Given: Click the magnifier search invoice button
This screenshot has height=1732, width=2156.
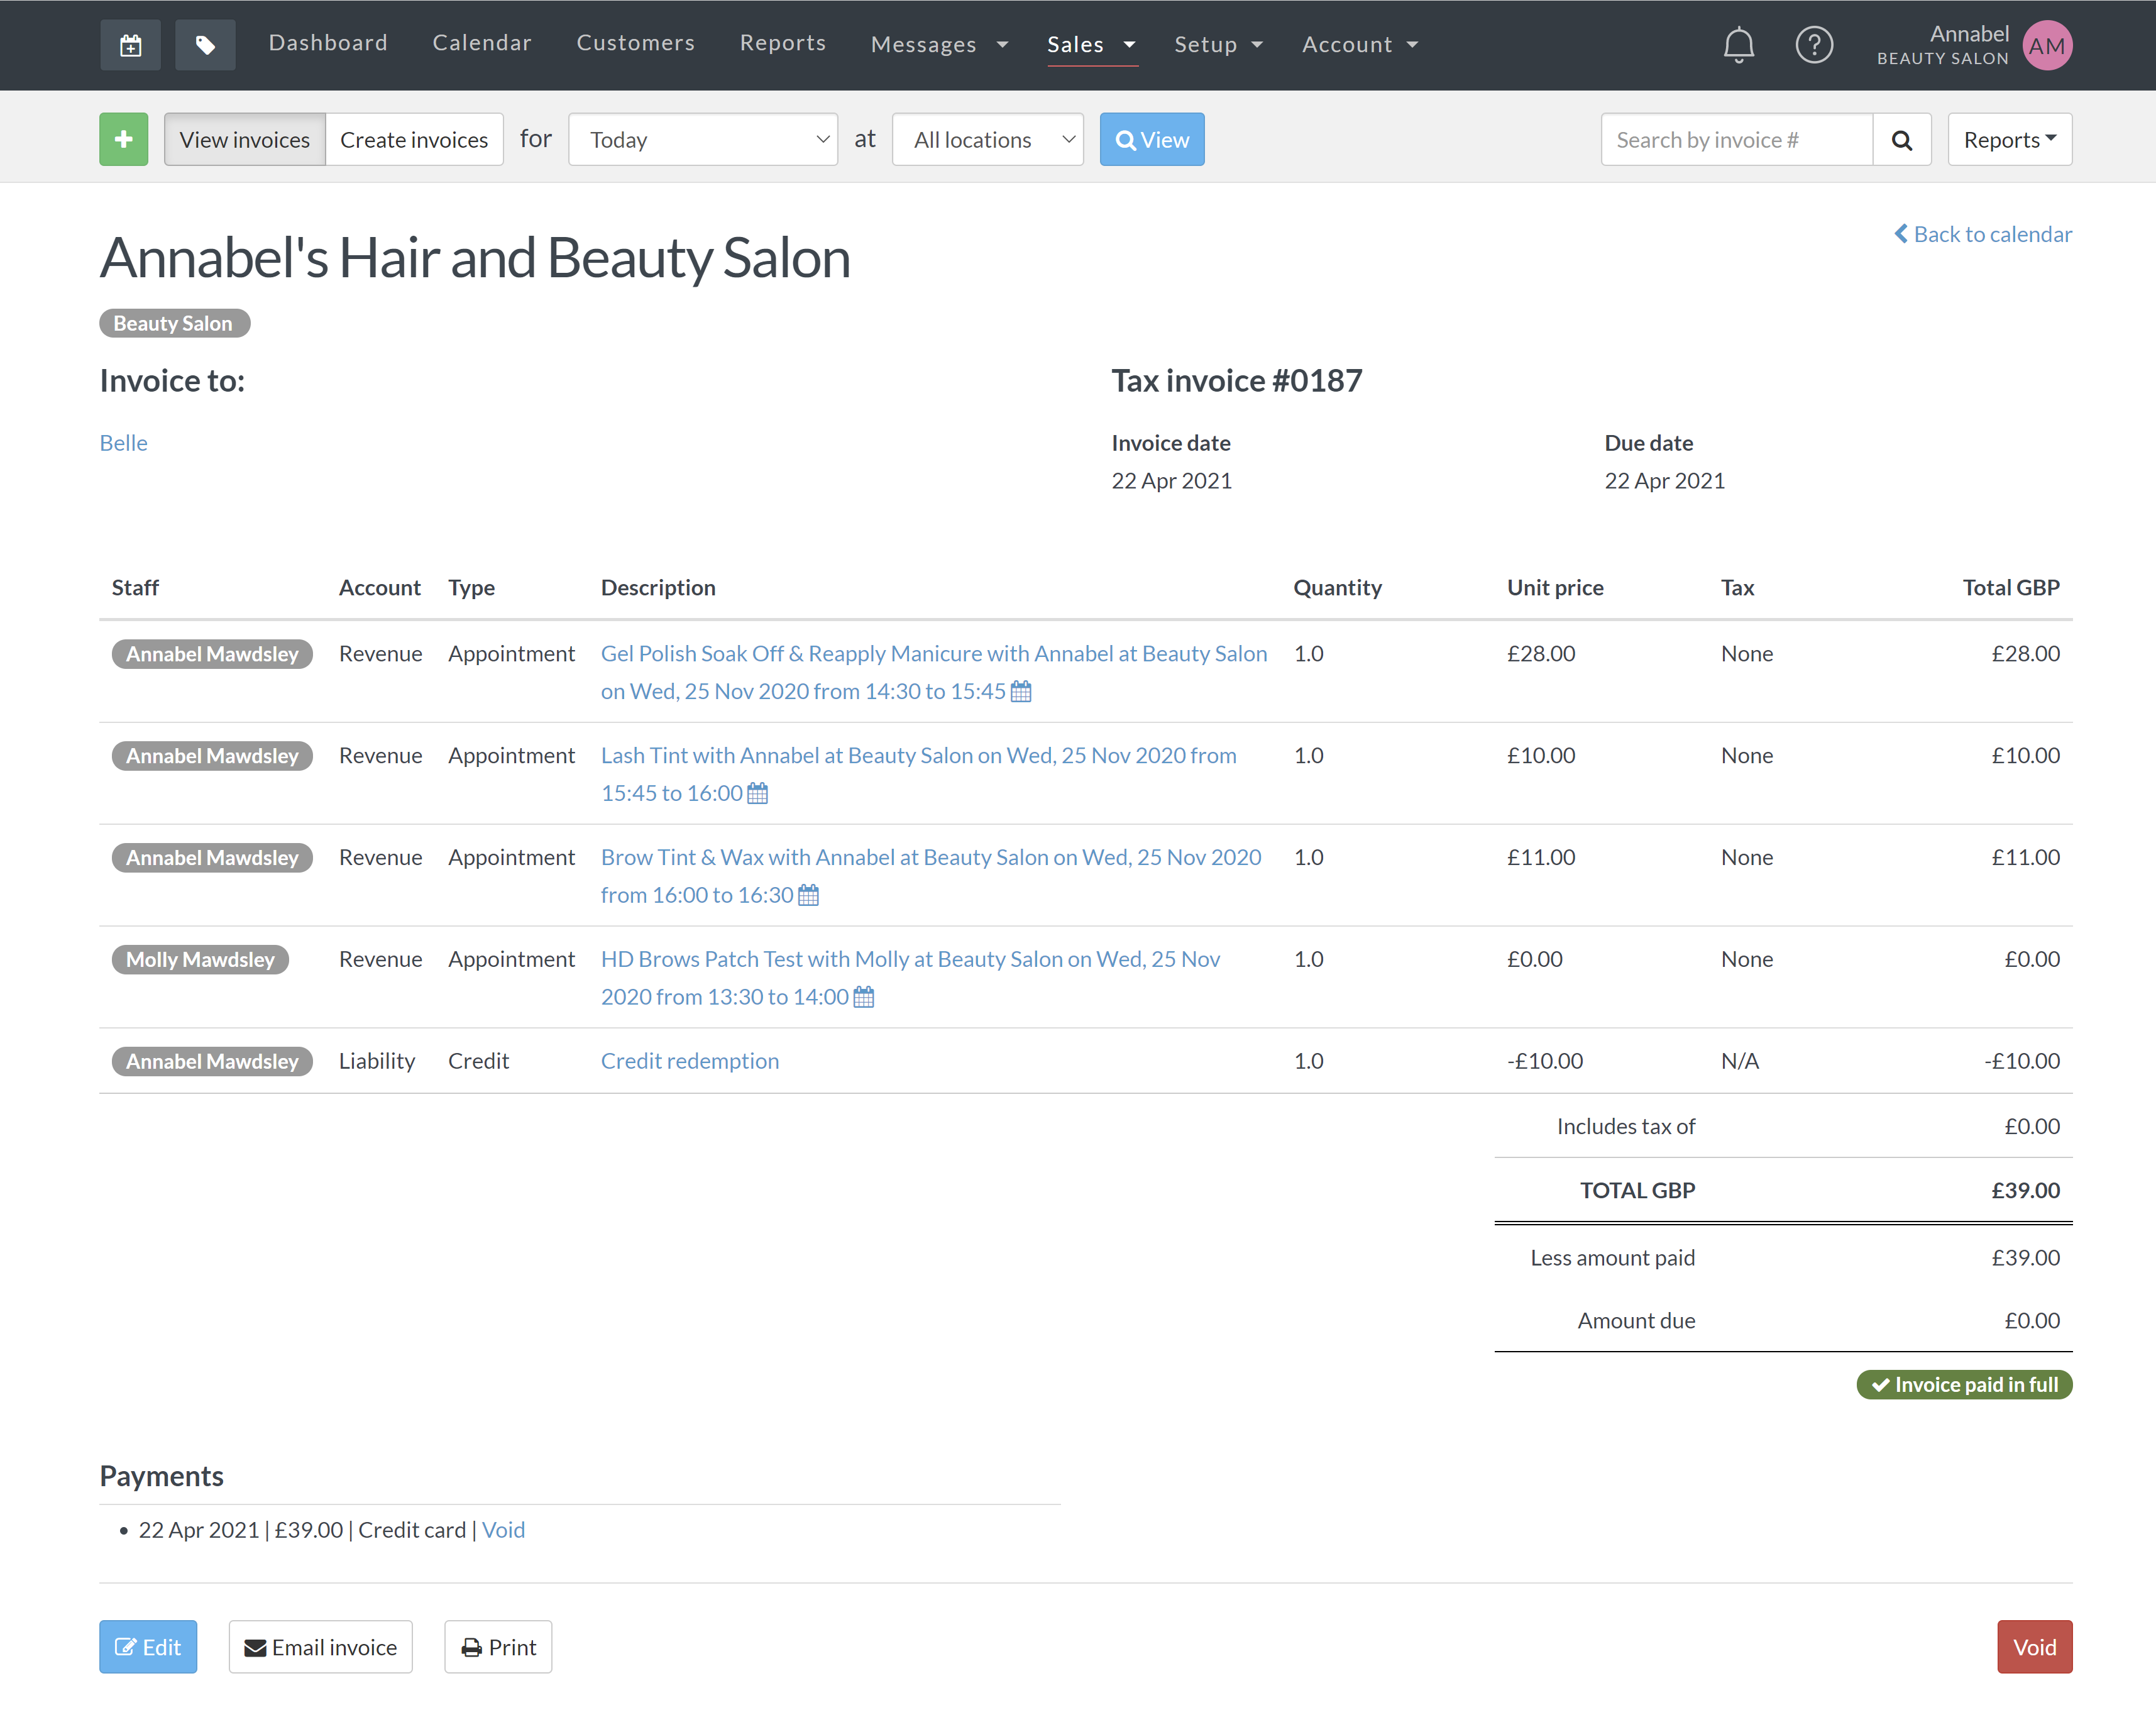Looking at the screenshot, I should pos(1901,140).
